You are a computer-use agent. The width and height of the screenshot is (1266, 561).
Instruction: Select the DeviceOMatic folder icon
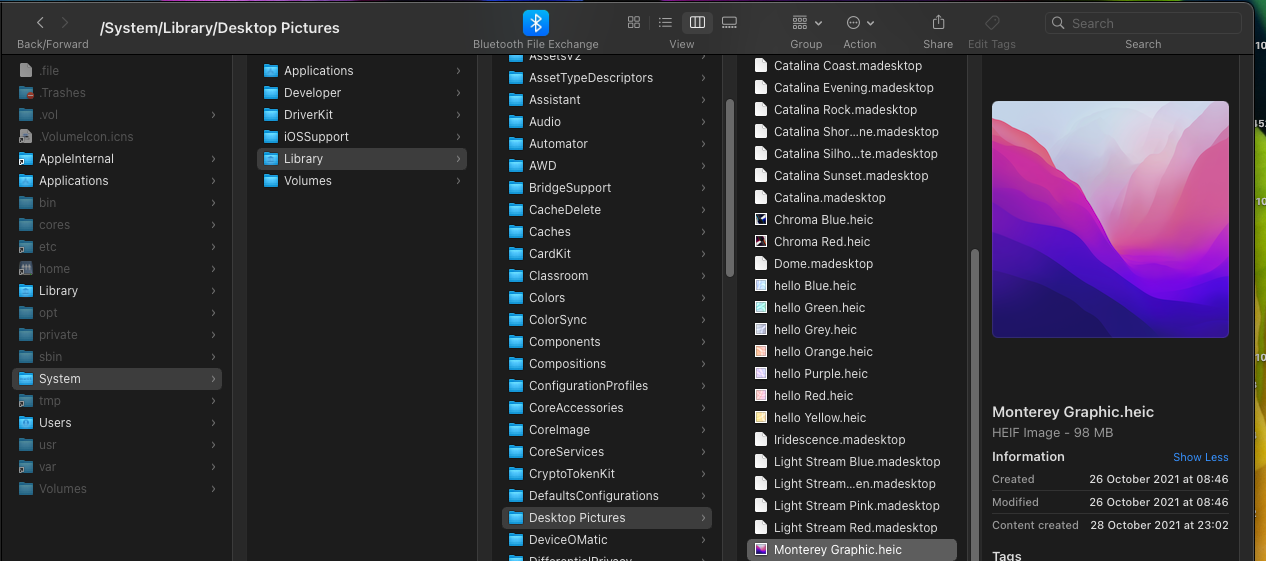click(516, 540)
